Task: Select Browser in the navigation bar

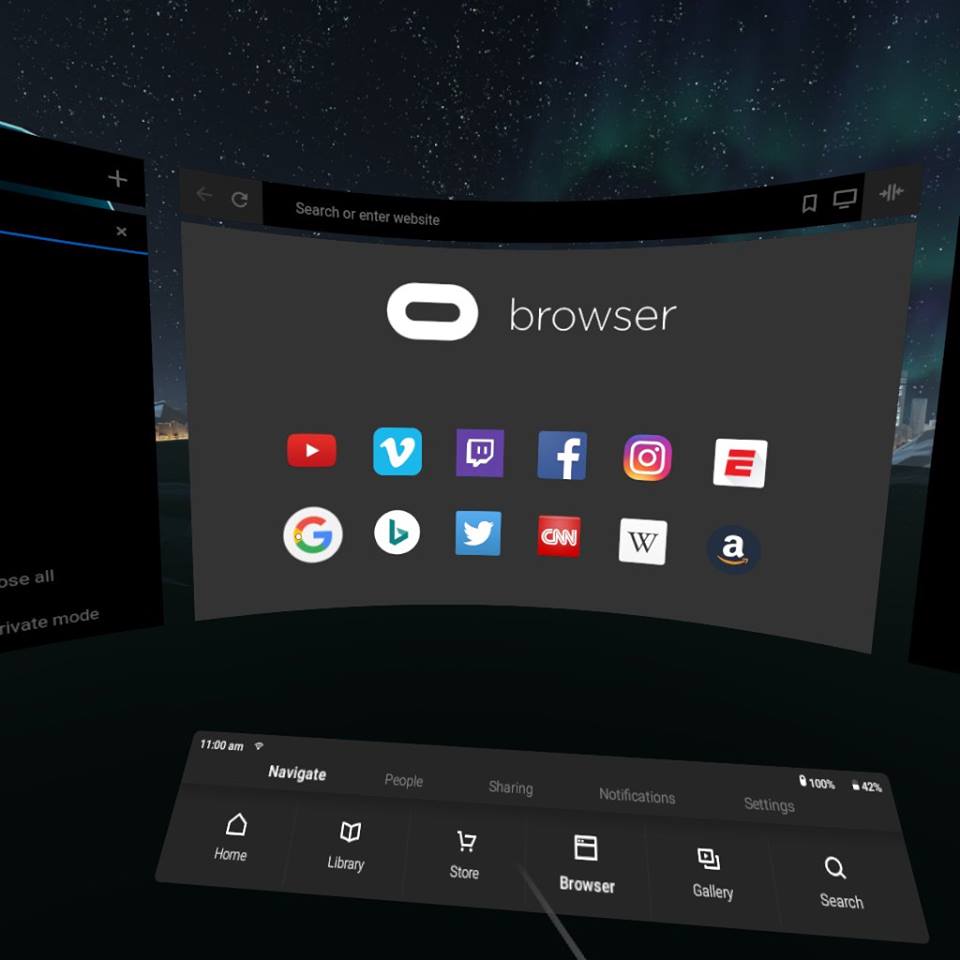Action: coord(587,864)
